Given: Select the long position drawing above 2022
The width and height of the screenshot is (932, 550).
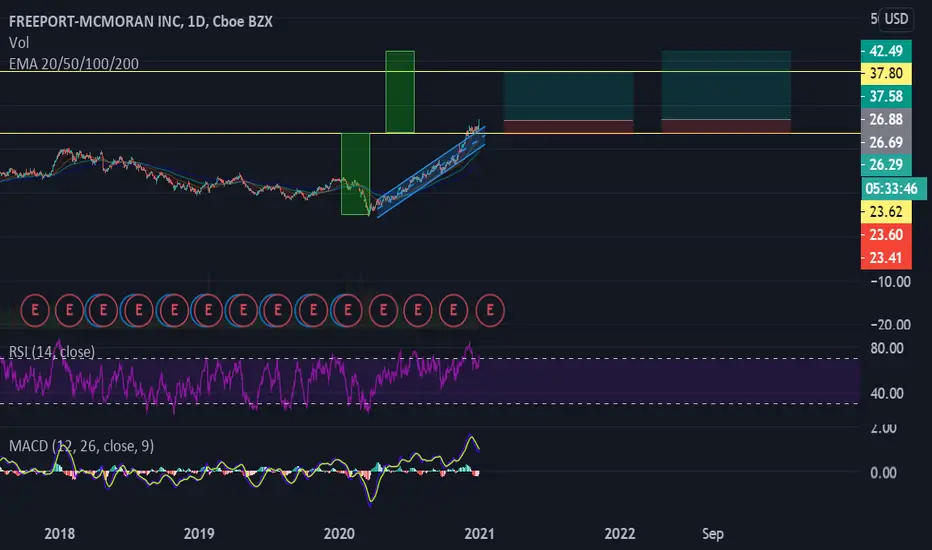Looking at the screenshot, I should point(568,102).
